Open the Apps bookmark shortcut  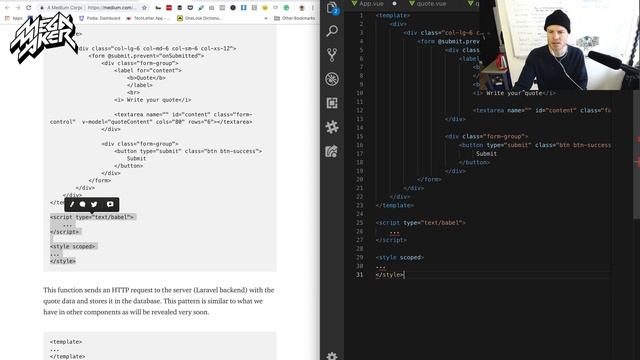13,18
